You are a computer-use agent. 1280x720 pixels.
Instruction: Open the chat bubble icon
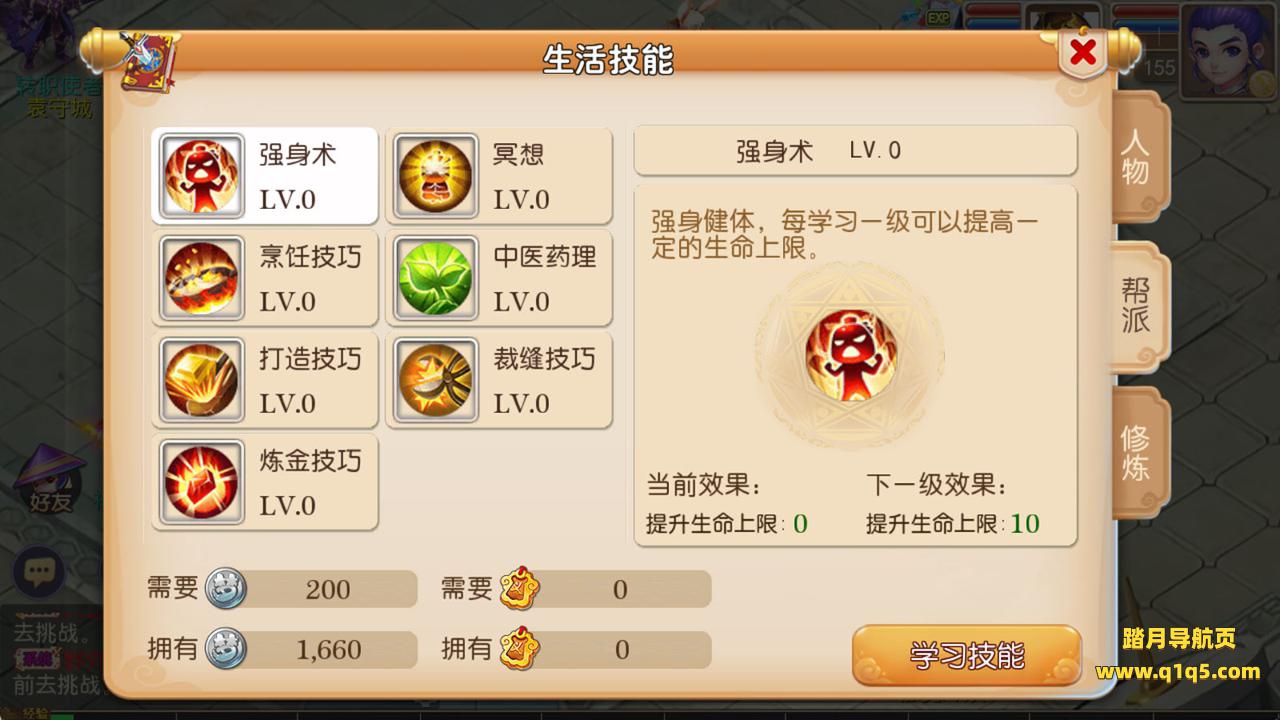(39, 573)
